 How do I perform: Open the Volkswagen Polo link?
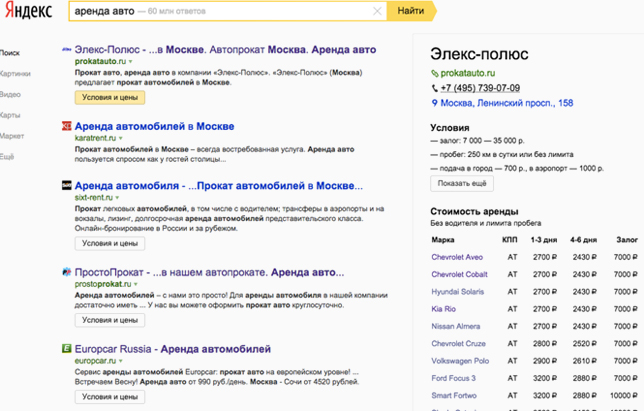coord(460,361)
